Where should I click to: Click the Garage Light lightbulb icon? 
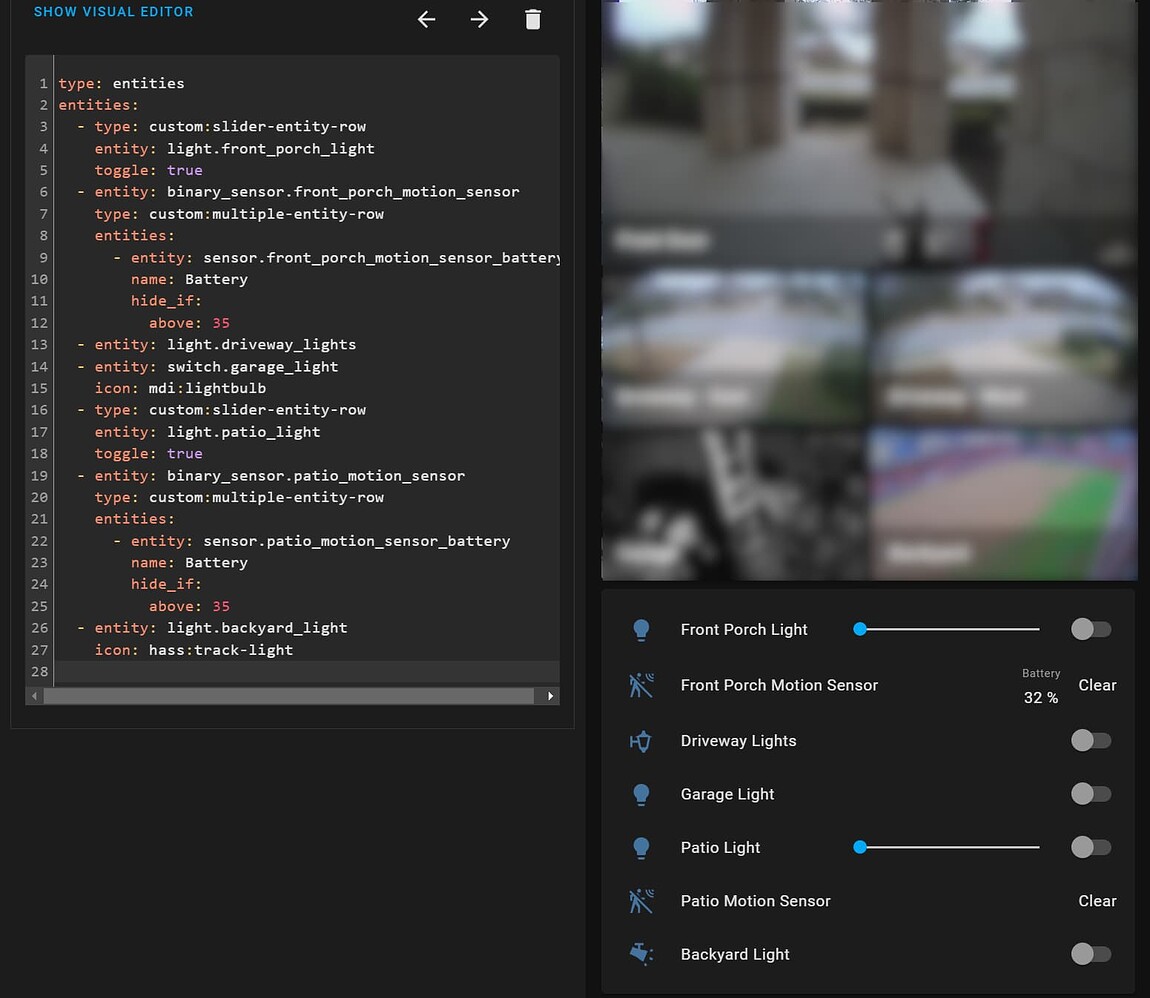641,793
